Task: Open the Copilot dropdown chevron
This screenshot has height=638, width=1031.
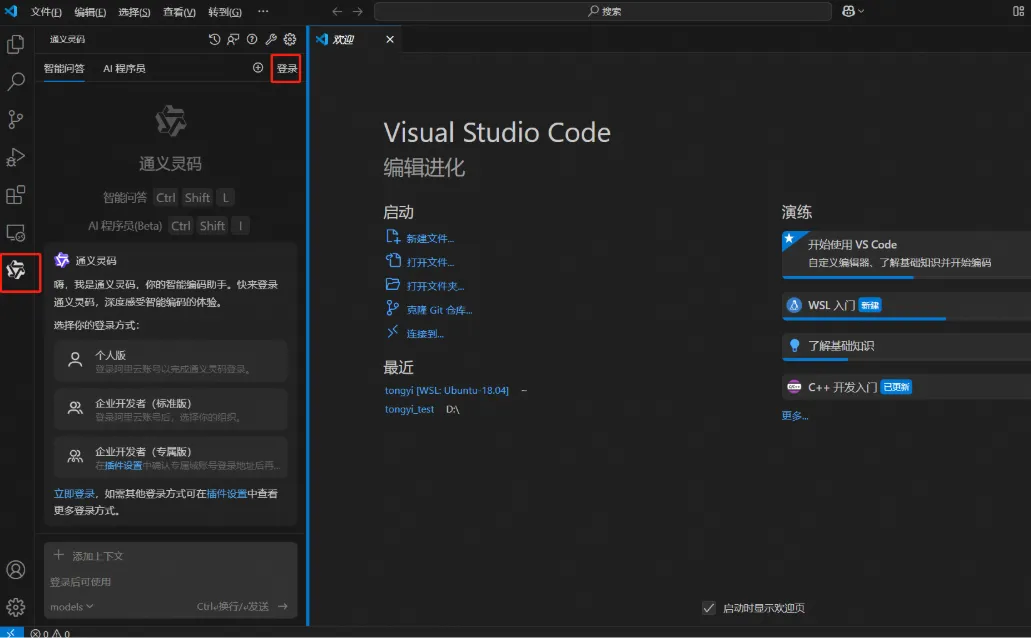Action: pos(861,11)
